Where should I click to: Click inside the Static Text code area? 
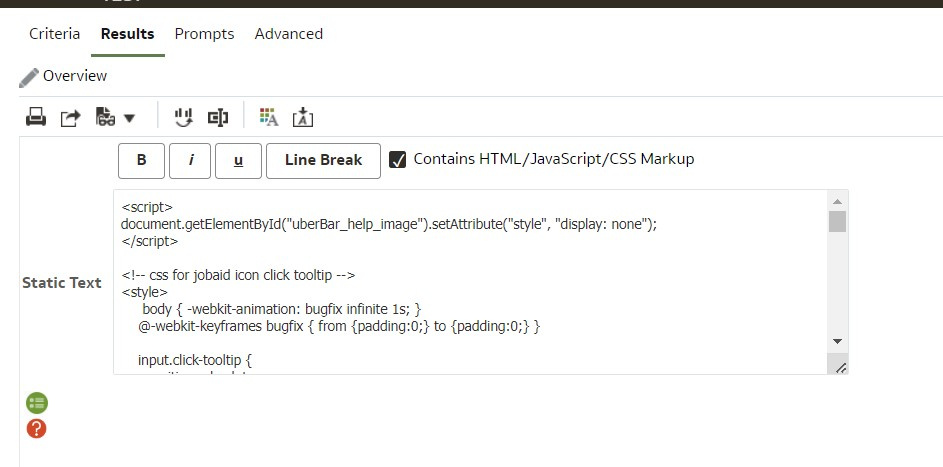pos(470,282)
